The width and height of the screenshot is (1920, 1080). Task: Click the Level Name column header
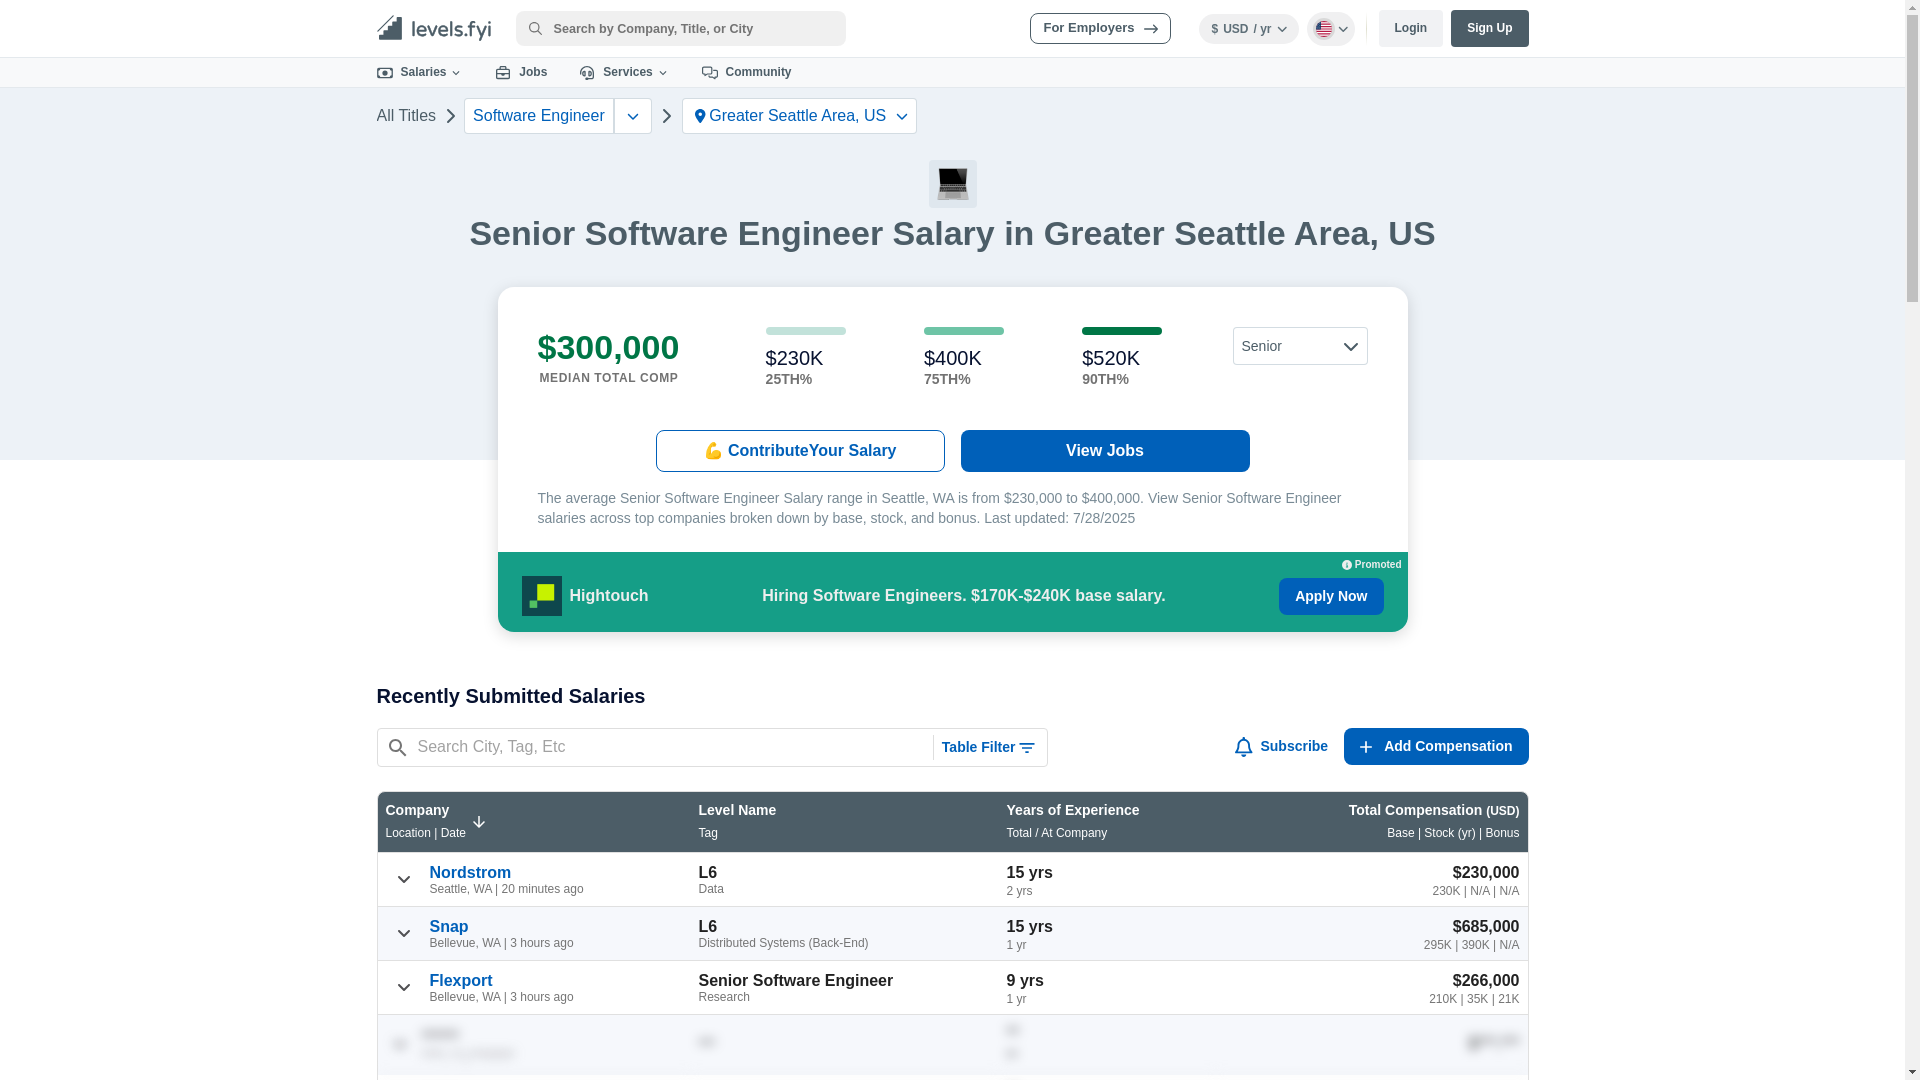[x=737, y=810]
